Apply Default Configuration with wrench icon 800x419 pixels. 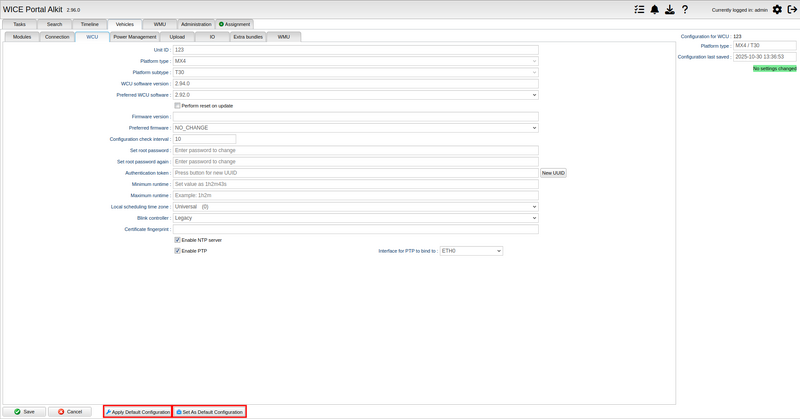pos(138,411)
